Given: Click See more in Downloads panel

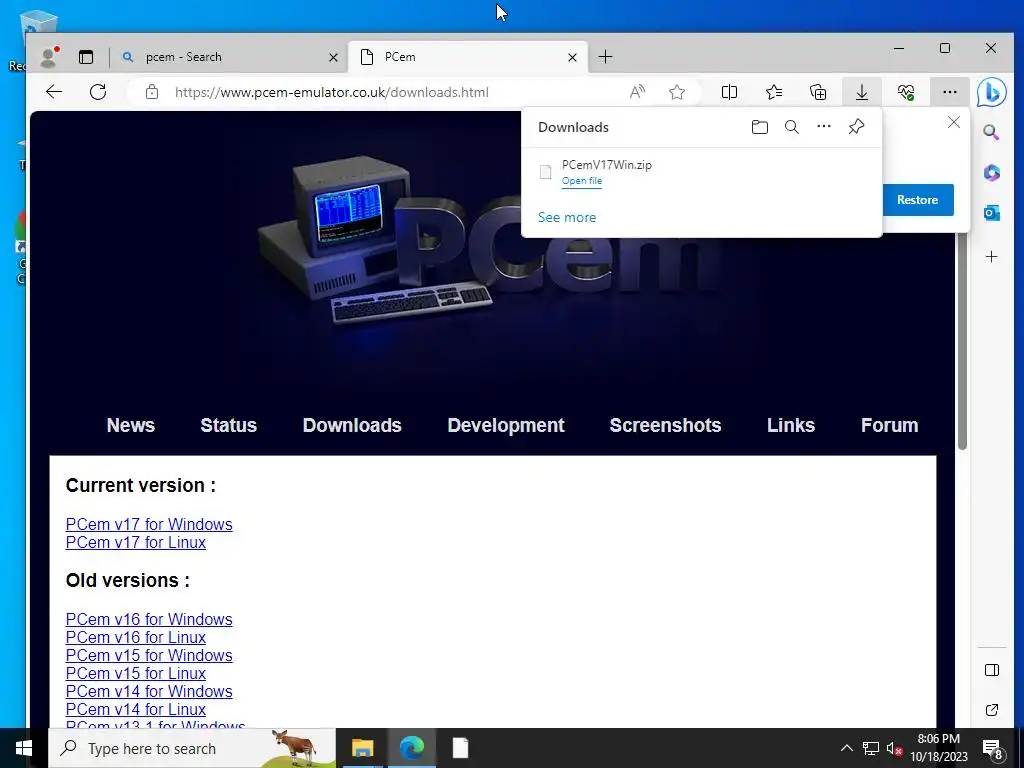Looking at the screenshot, I should coord(567,217).
